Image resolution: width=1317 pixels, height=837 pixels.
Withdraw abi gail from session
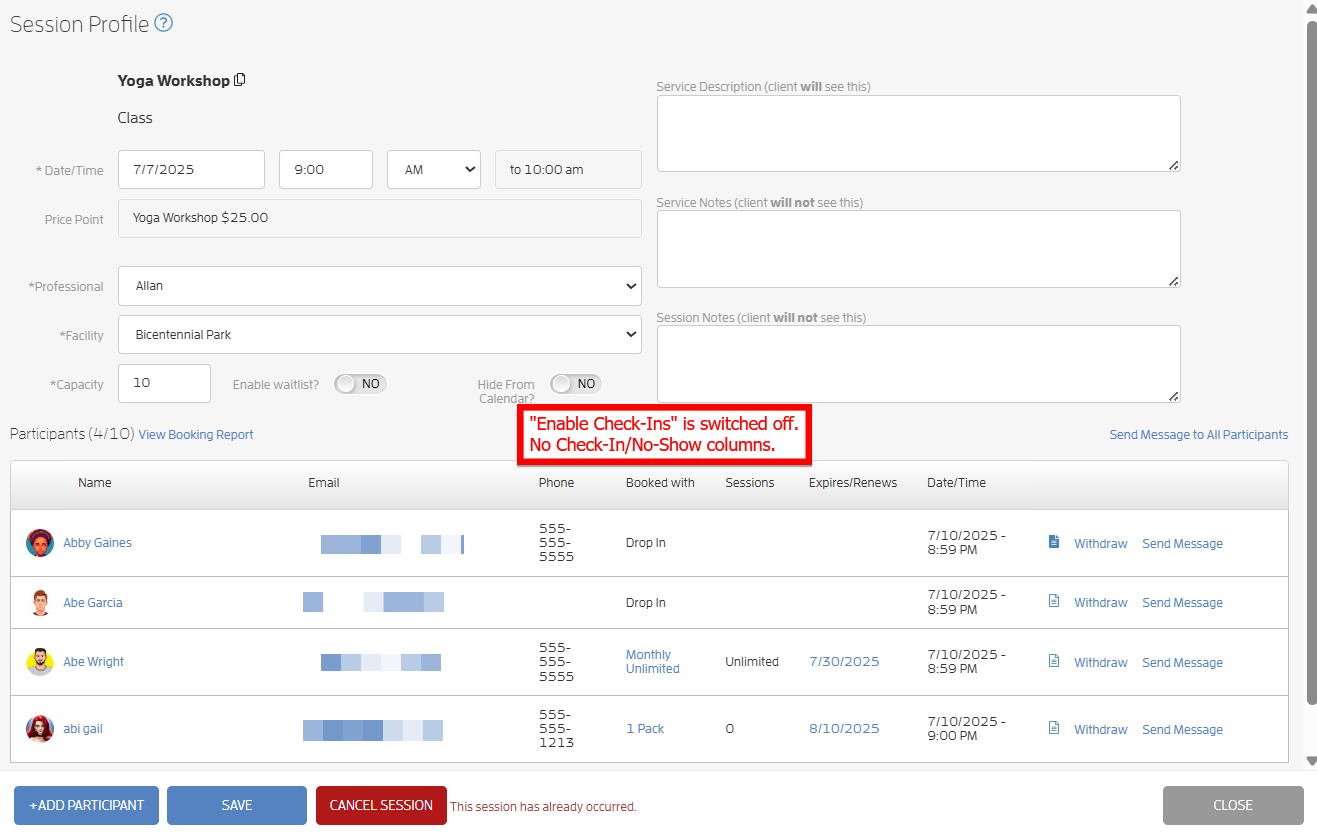click(x=1101, y=730)
